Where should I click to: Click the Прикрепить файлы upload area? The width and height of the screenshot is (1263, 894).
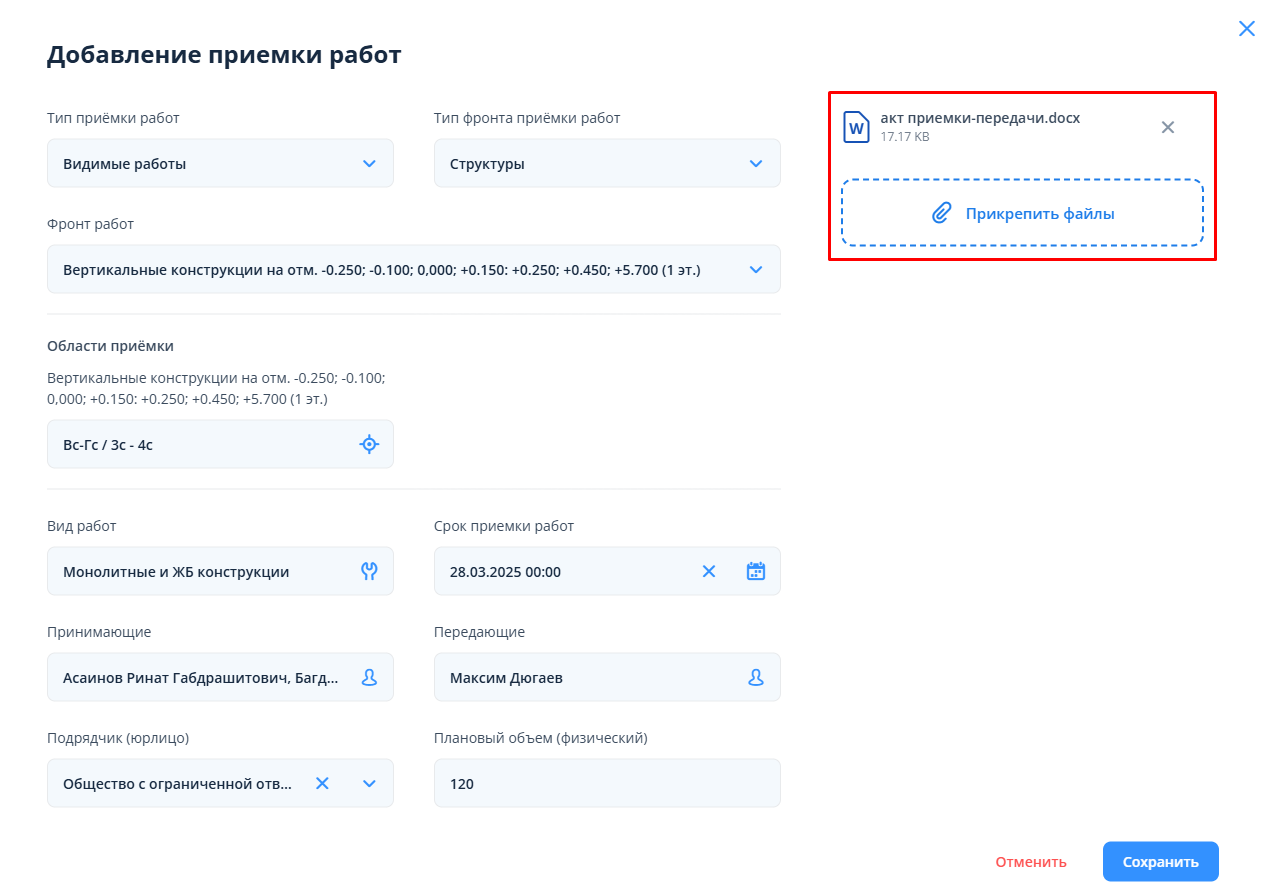[x=1021, y=213]
